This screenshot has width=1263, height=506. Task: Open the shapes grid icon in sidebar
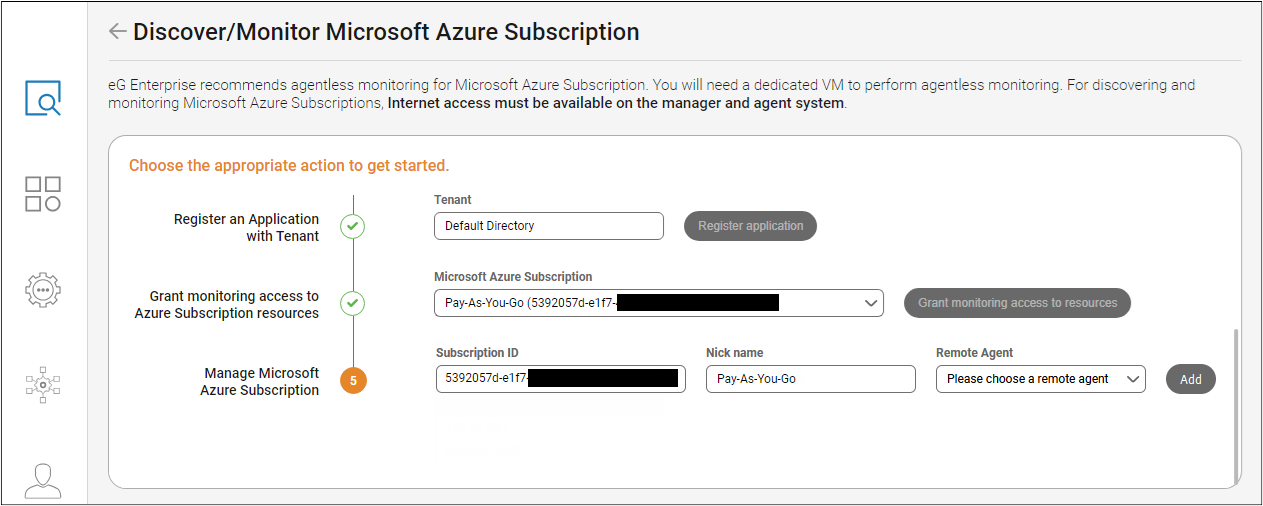(x=43, y=194)
